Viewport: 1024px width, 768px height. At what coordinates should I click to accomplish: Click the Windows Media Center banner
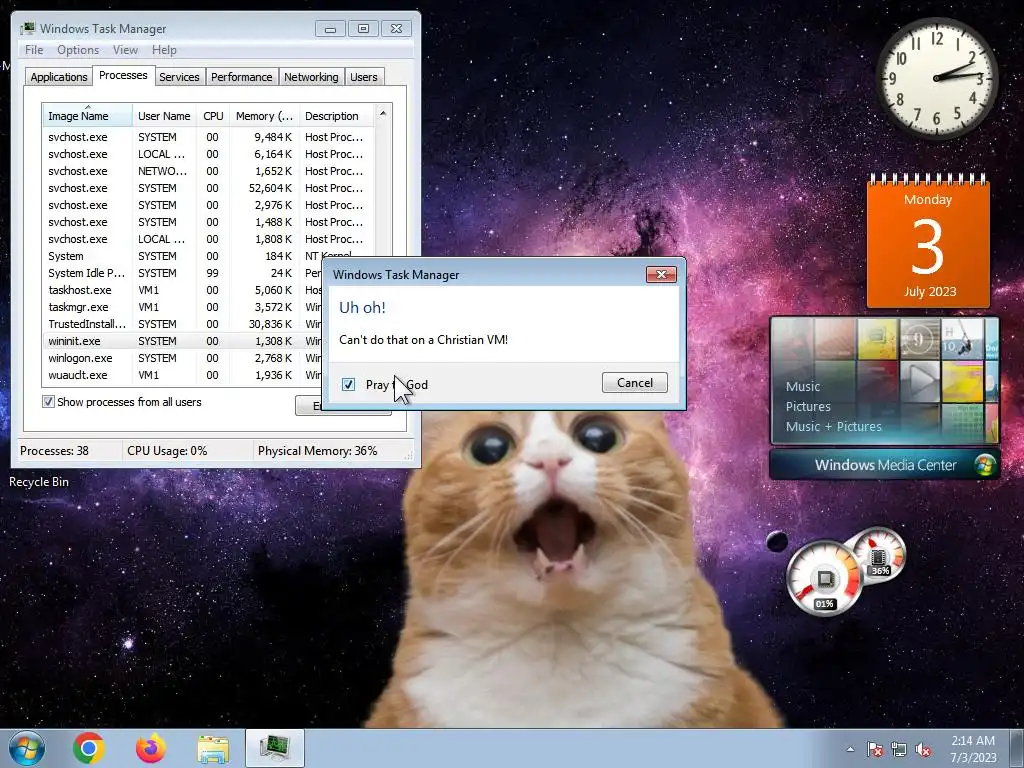885,465
